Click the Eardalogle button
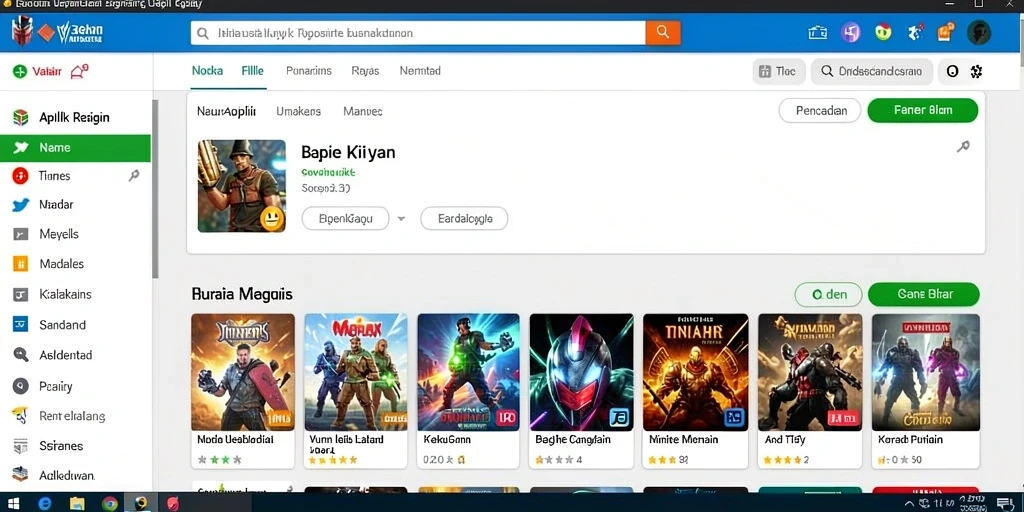1024x512 pixels. [464, 219]
